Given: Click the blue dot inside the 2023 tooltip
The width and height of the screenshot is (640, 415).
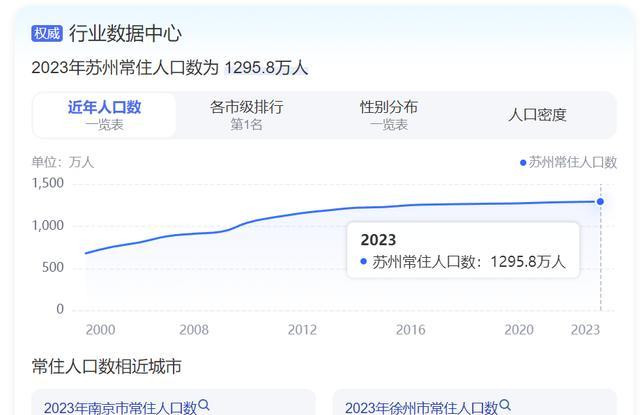Looking at the screenshot, I should tap(363, 262).
